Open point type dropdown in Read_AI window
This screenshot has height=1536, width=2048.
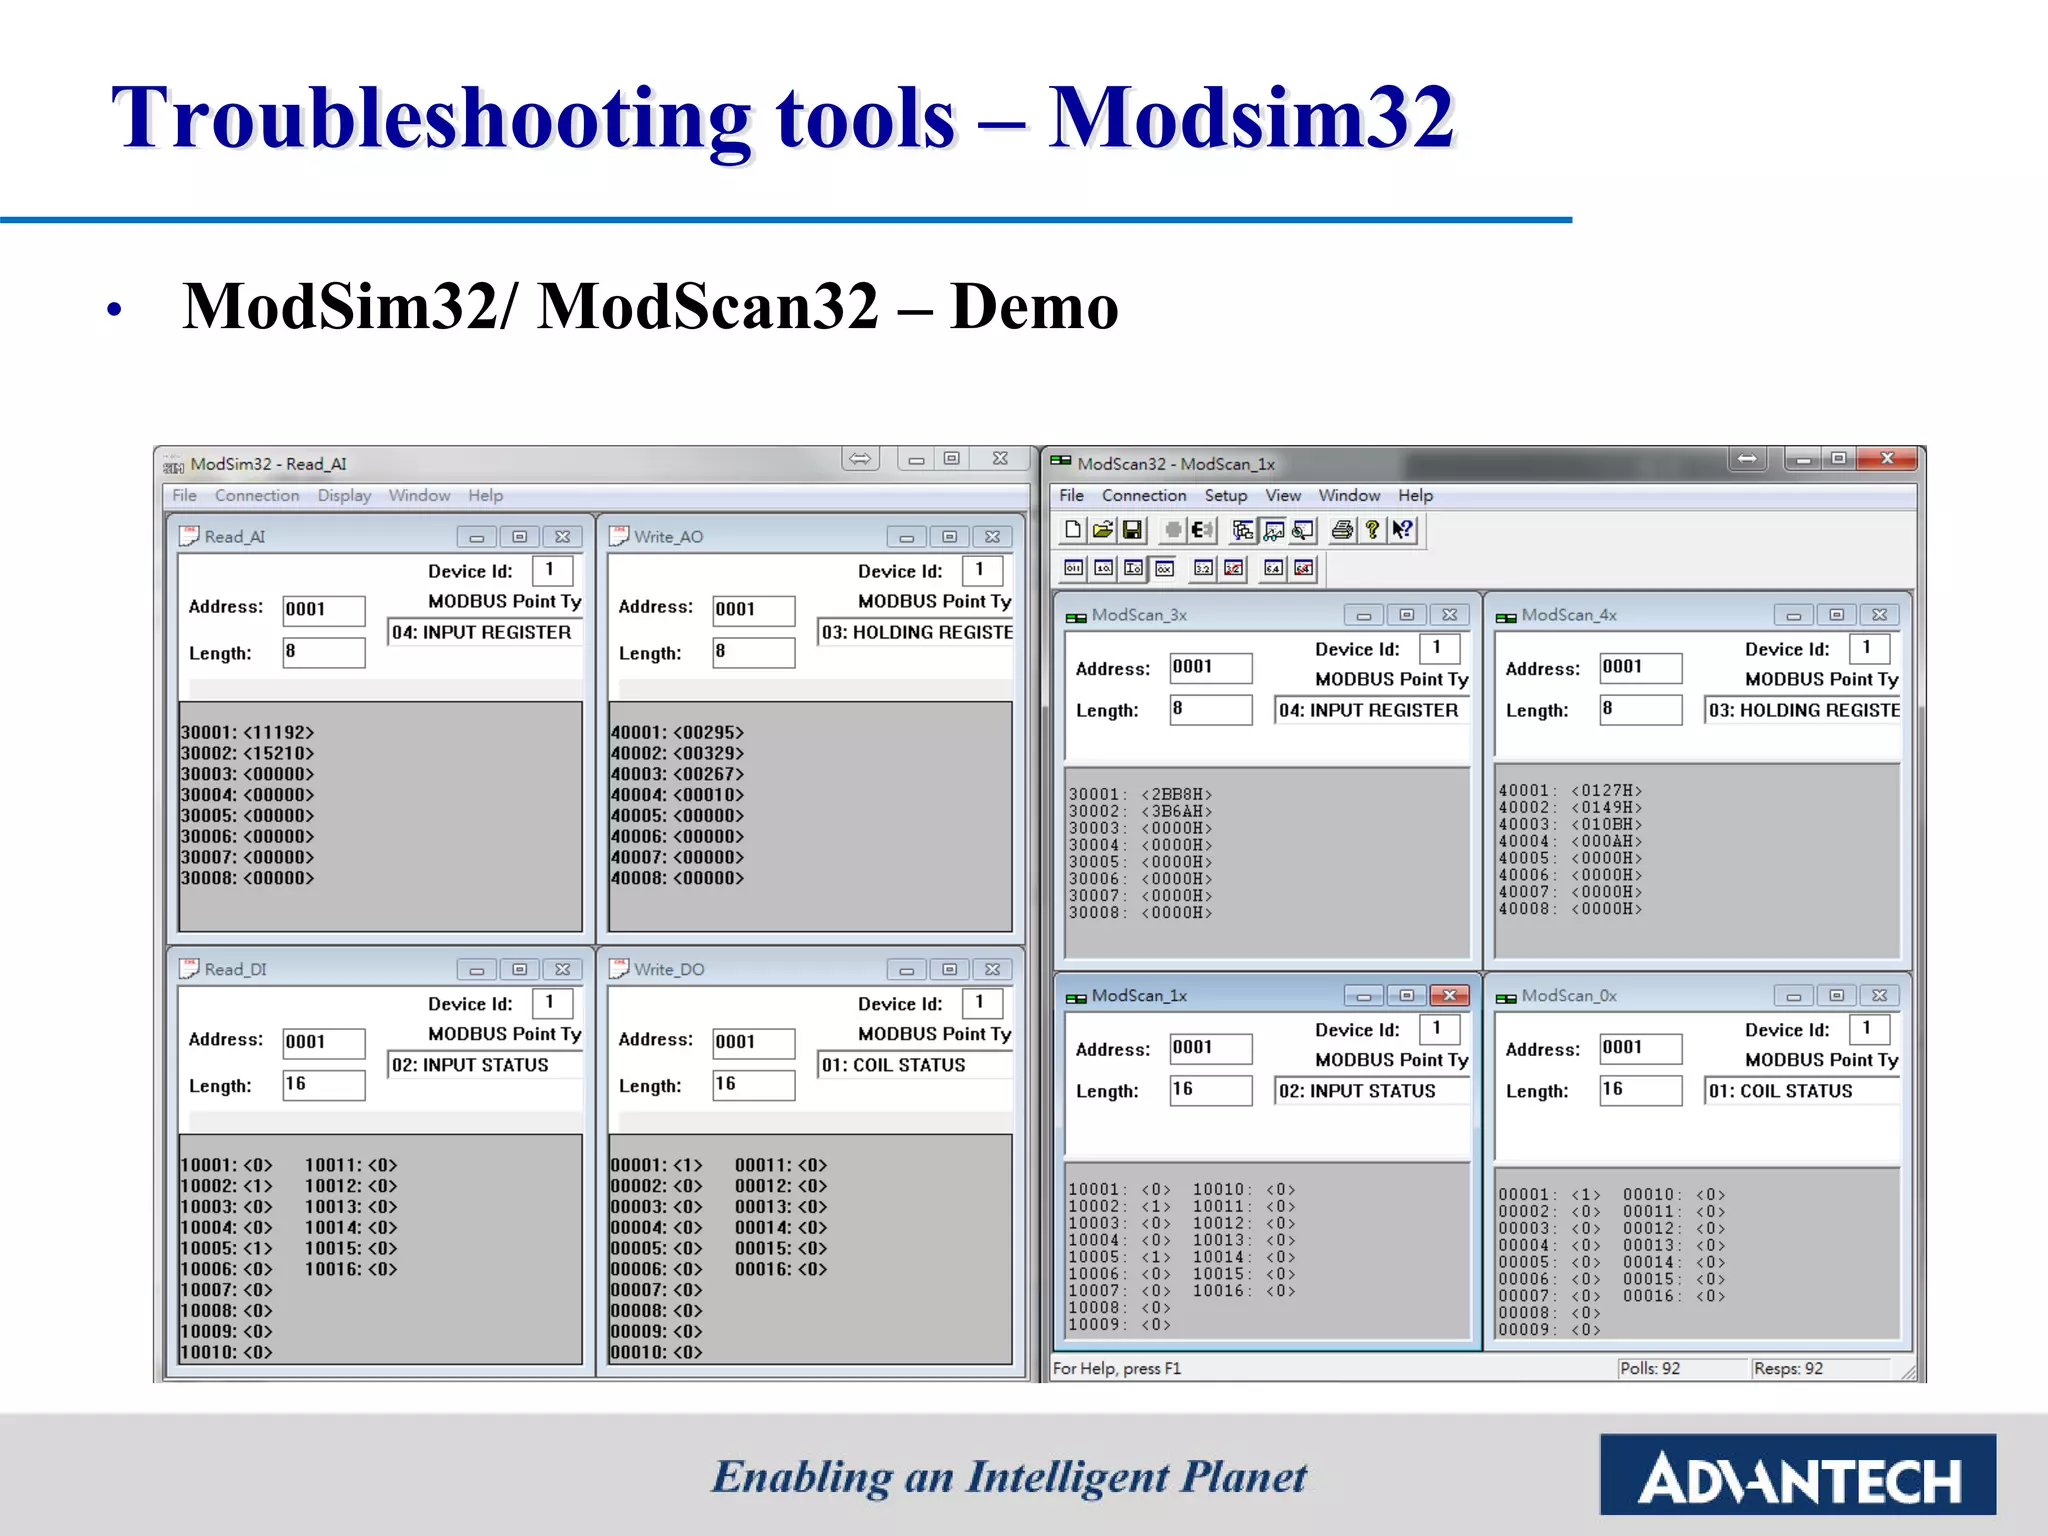[485, 632]
